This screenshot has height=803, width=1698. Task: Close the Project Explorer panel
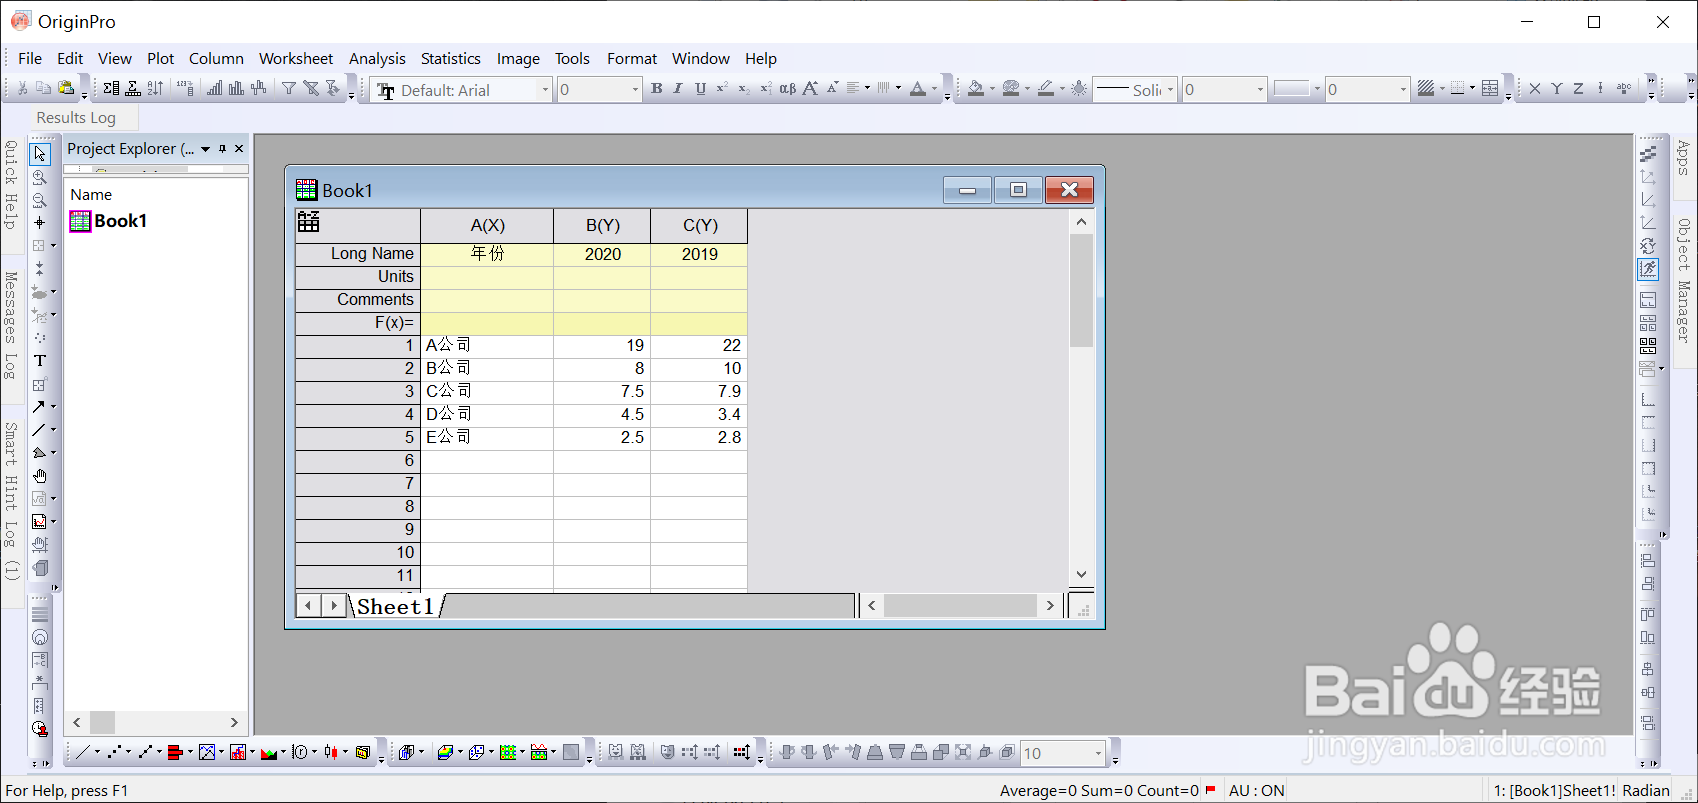pyautogui.click(x=239, y=148)
